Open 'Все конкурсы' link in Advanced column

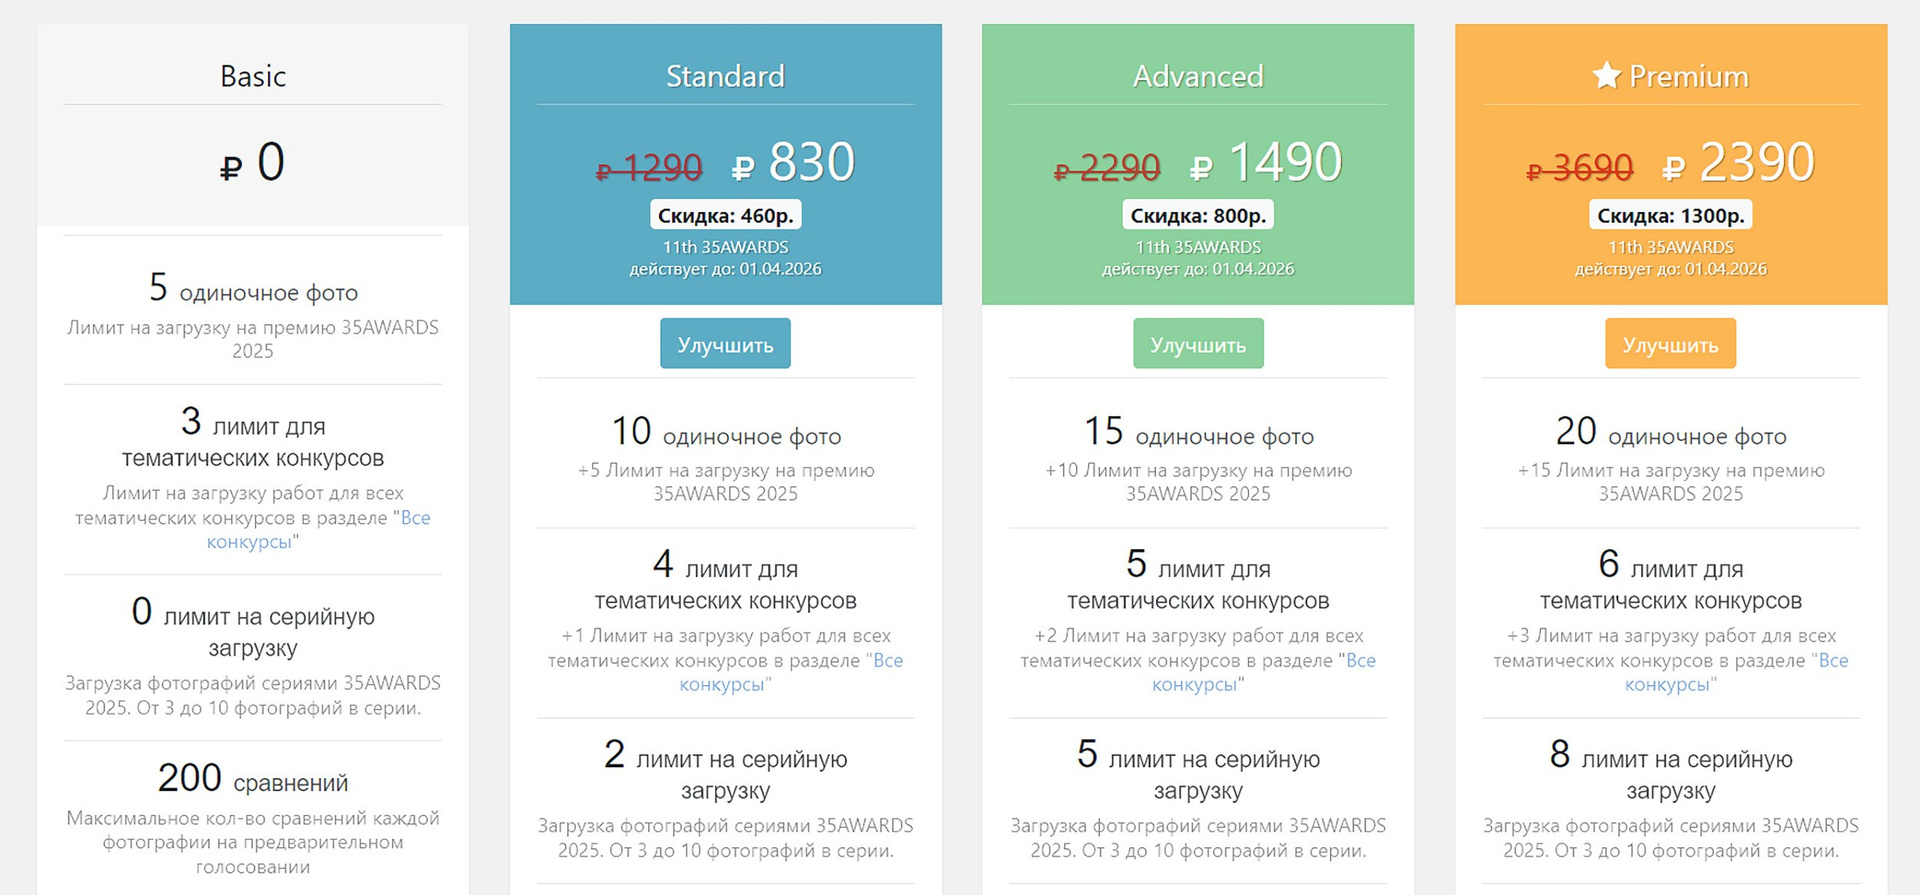coord(1264,672)
